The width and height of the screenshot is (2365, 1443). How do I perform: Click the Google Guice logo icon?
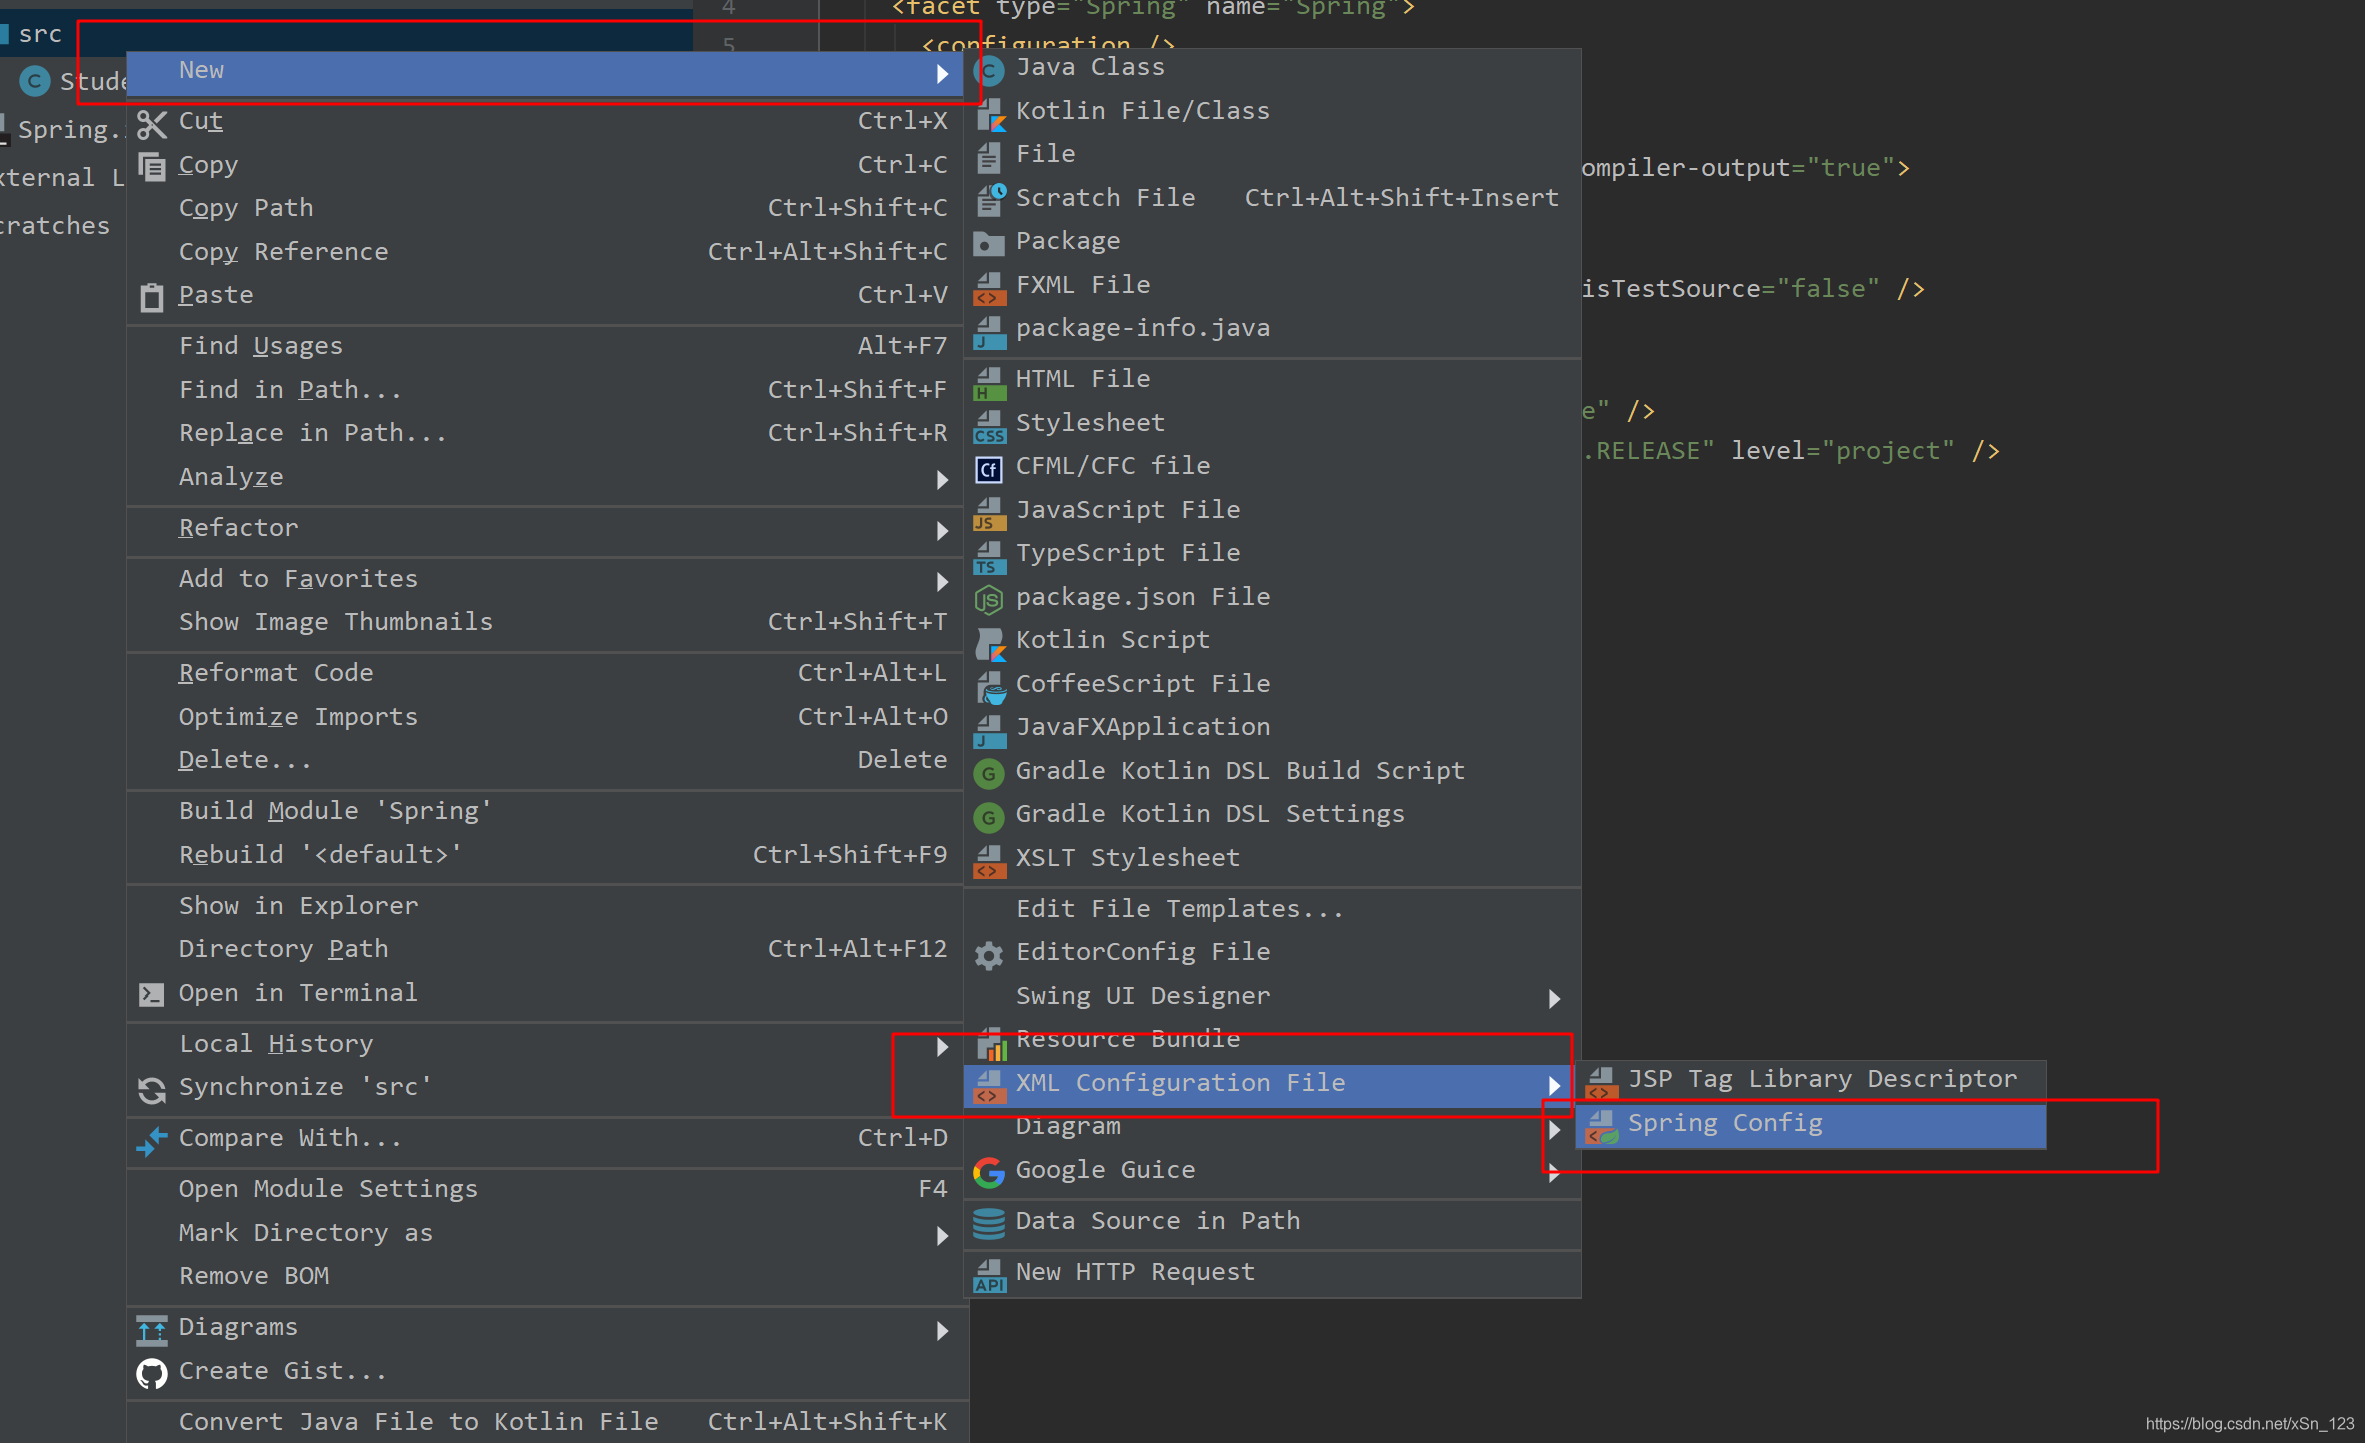pyautogui.click(x=989, y=1172)
